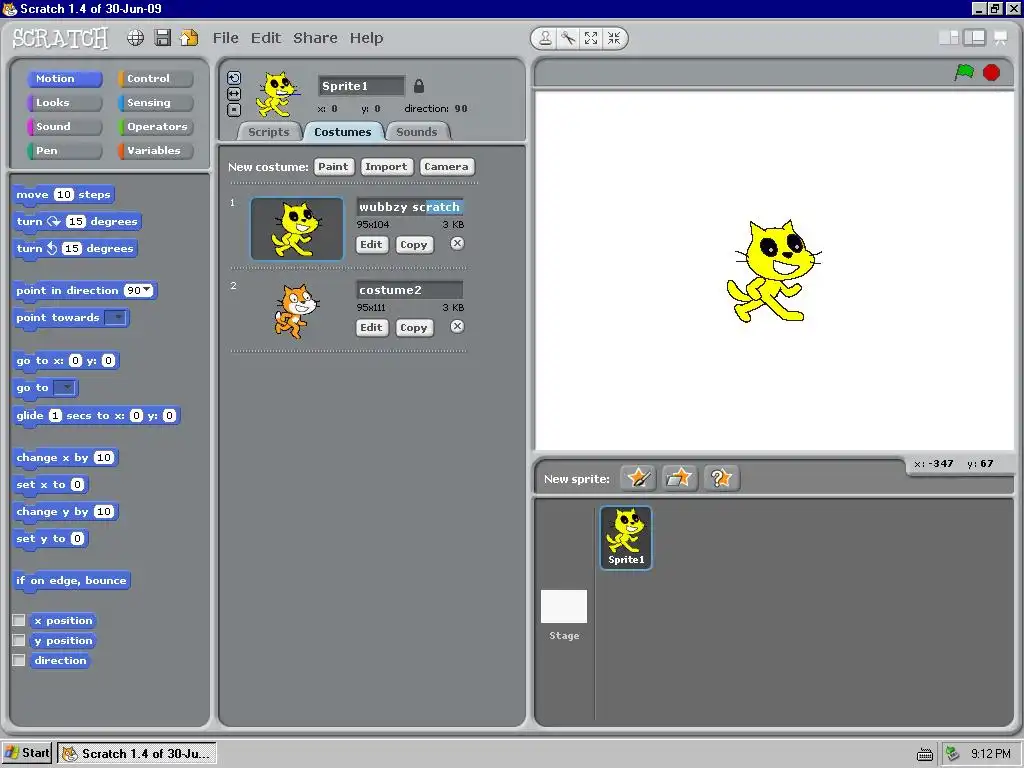Copy the wubbzy scratch costume
This screenshot has height=768, width=1024.
click(413, 244)
